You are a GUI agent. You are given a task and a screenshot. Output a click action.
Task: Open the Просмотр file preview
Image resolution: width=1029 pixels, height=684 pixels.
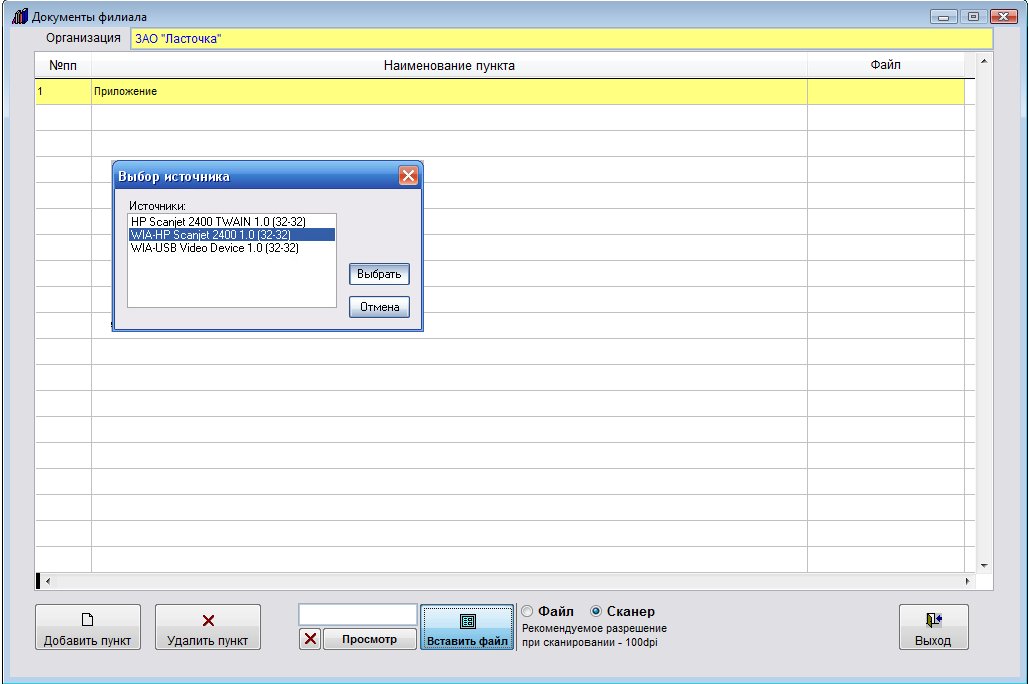(369, 639)
